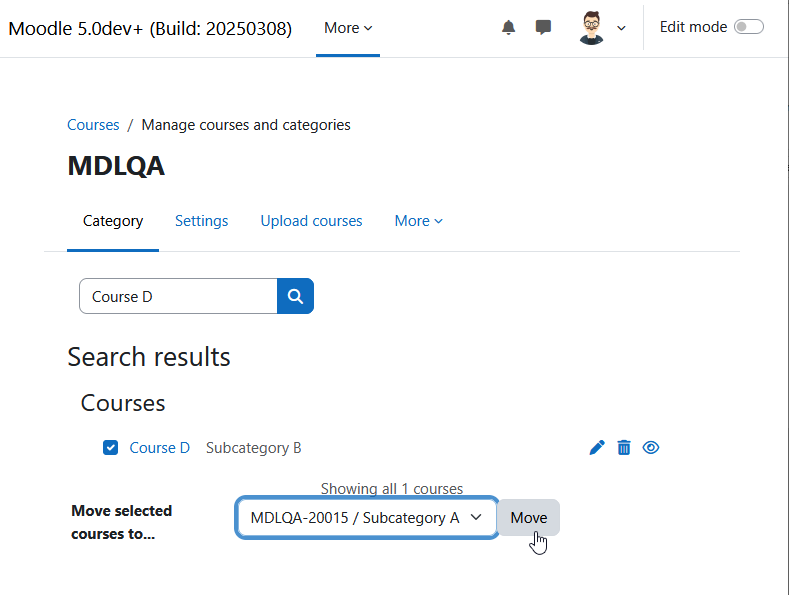Go to the Courses breadcrumb link

[93, 125]
